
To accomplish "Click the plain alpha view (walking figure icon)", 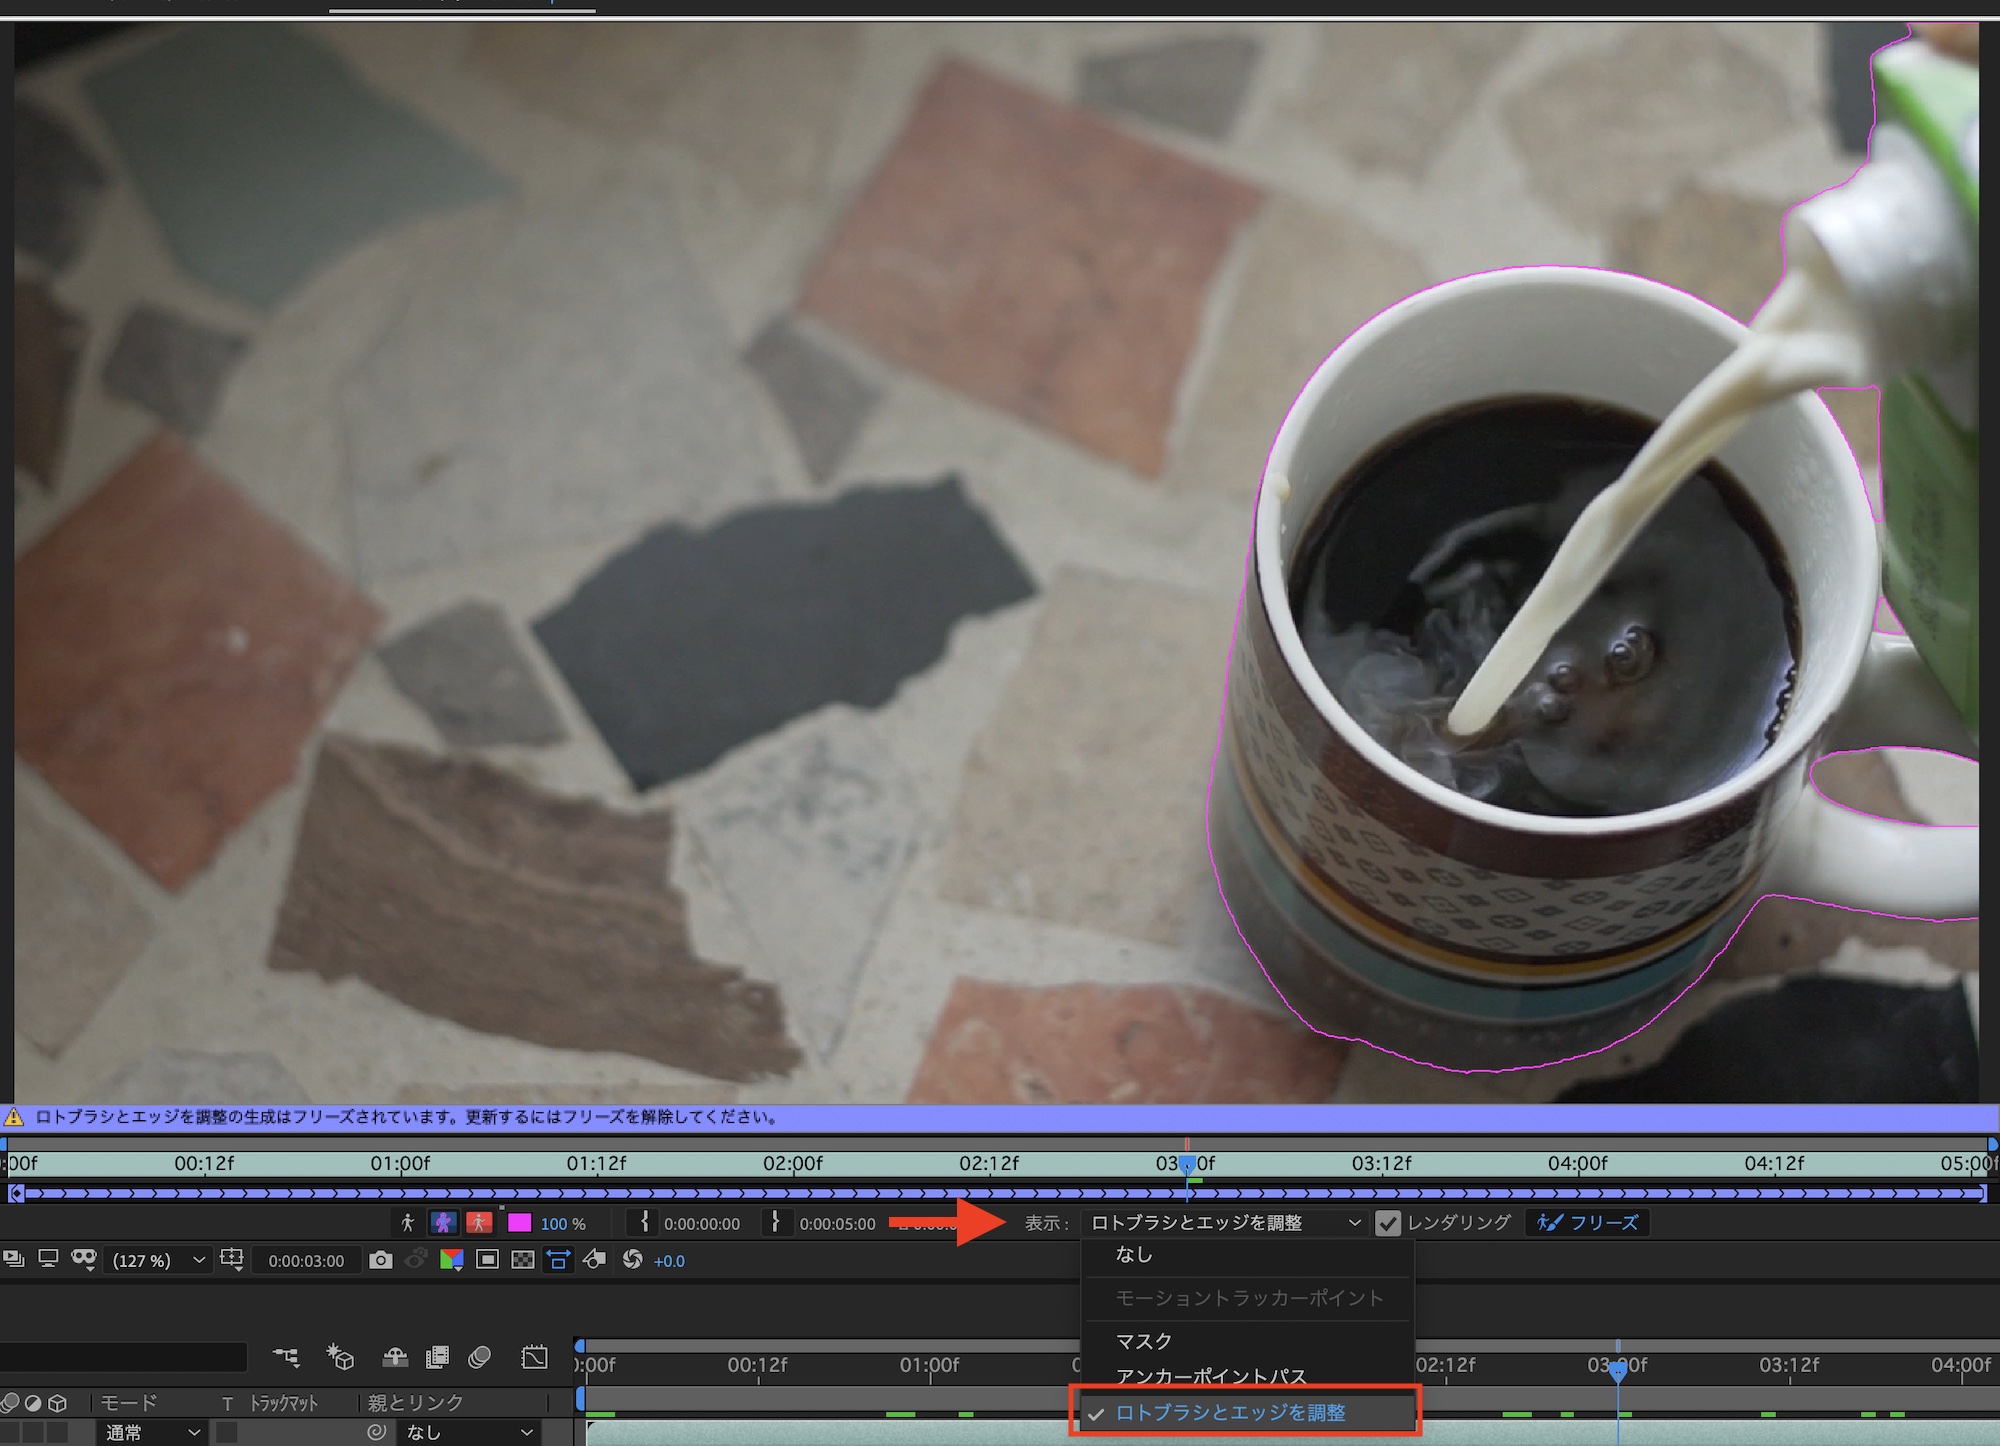I will (x=407, y=1223).
